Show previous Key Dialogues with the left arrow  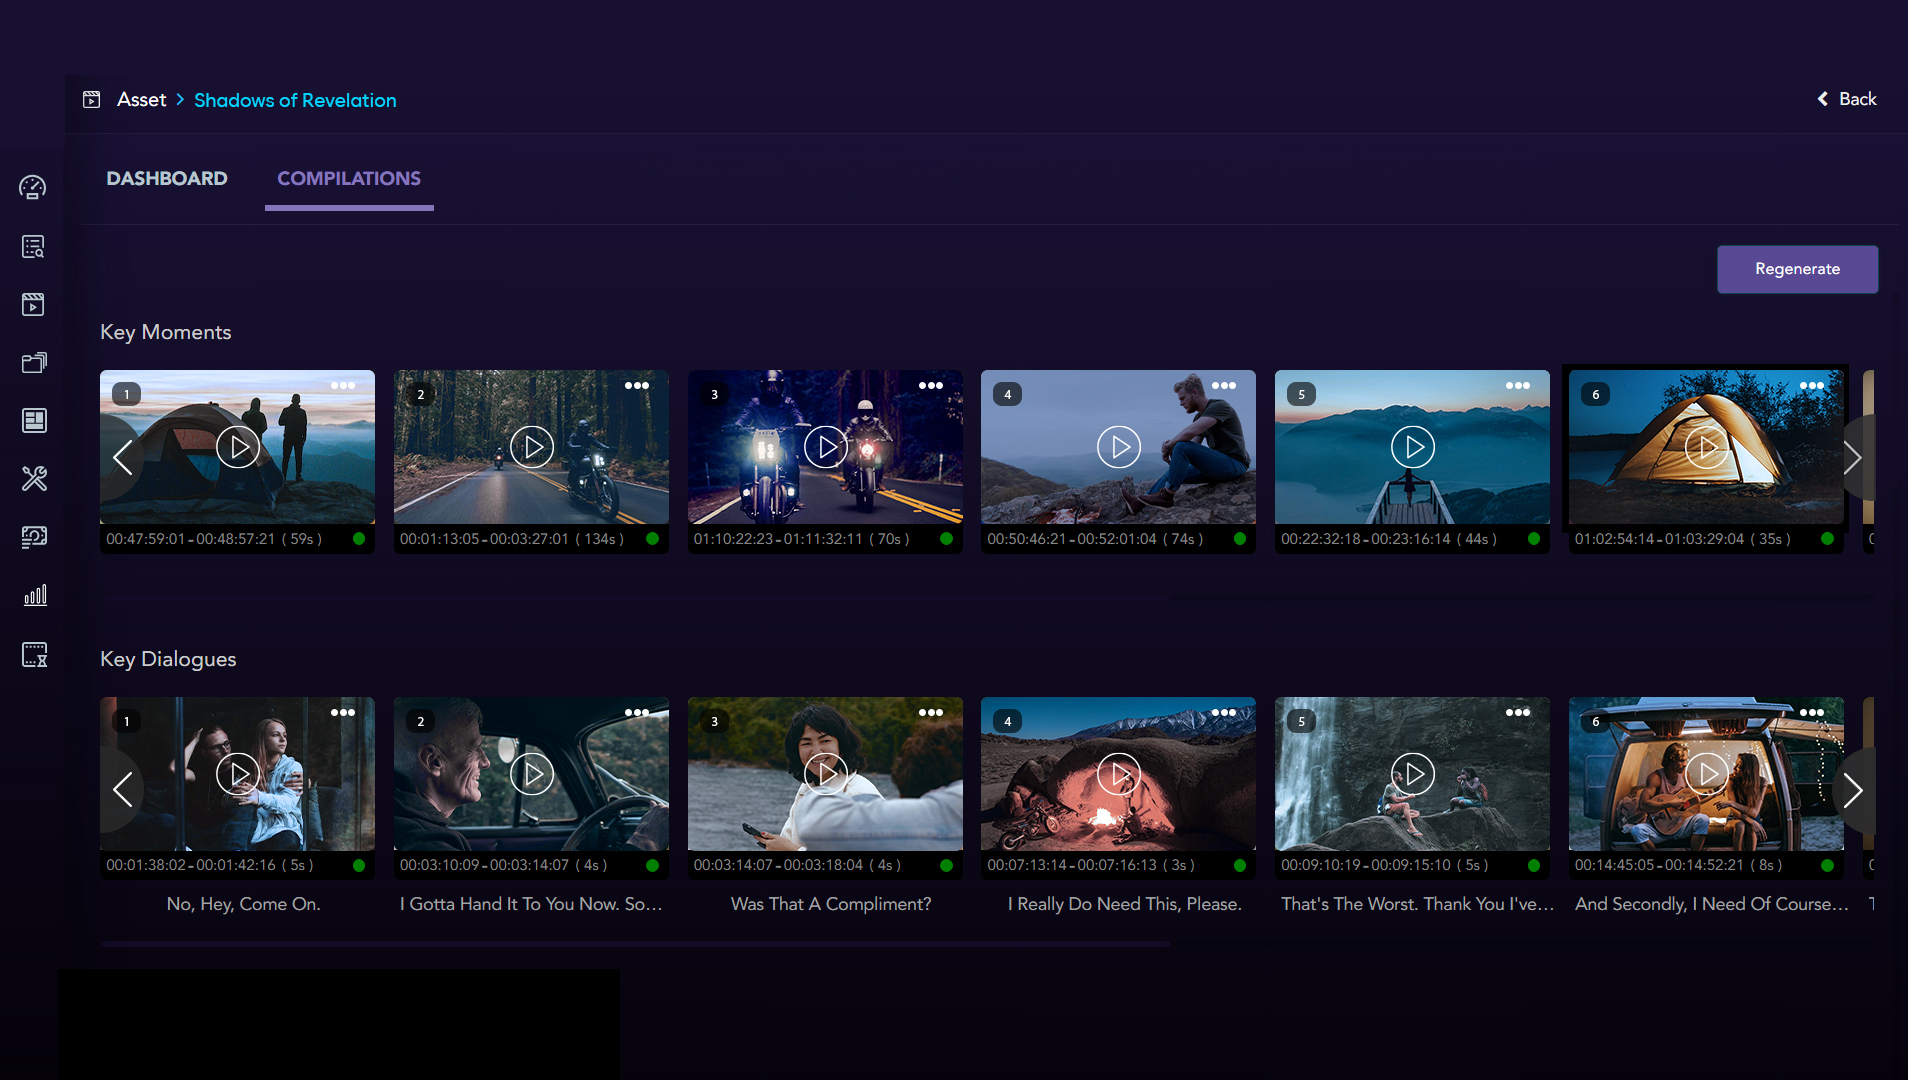pyautogui.click(x=122, y=790)
